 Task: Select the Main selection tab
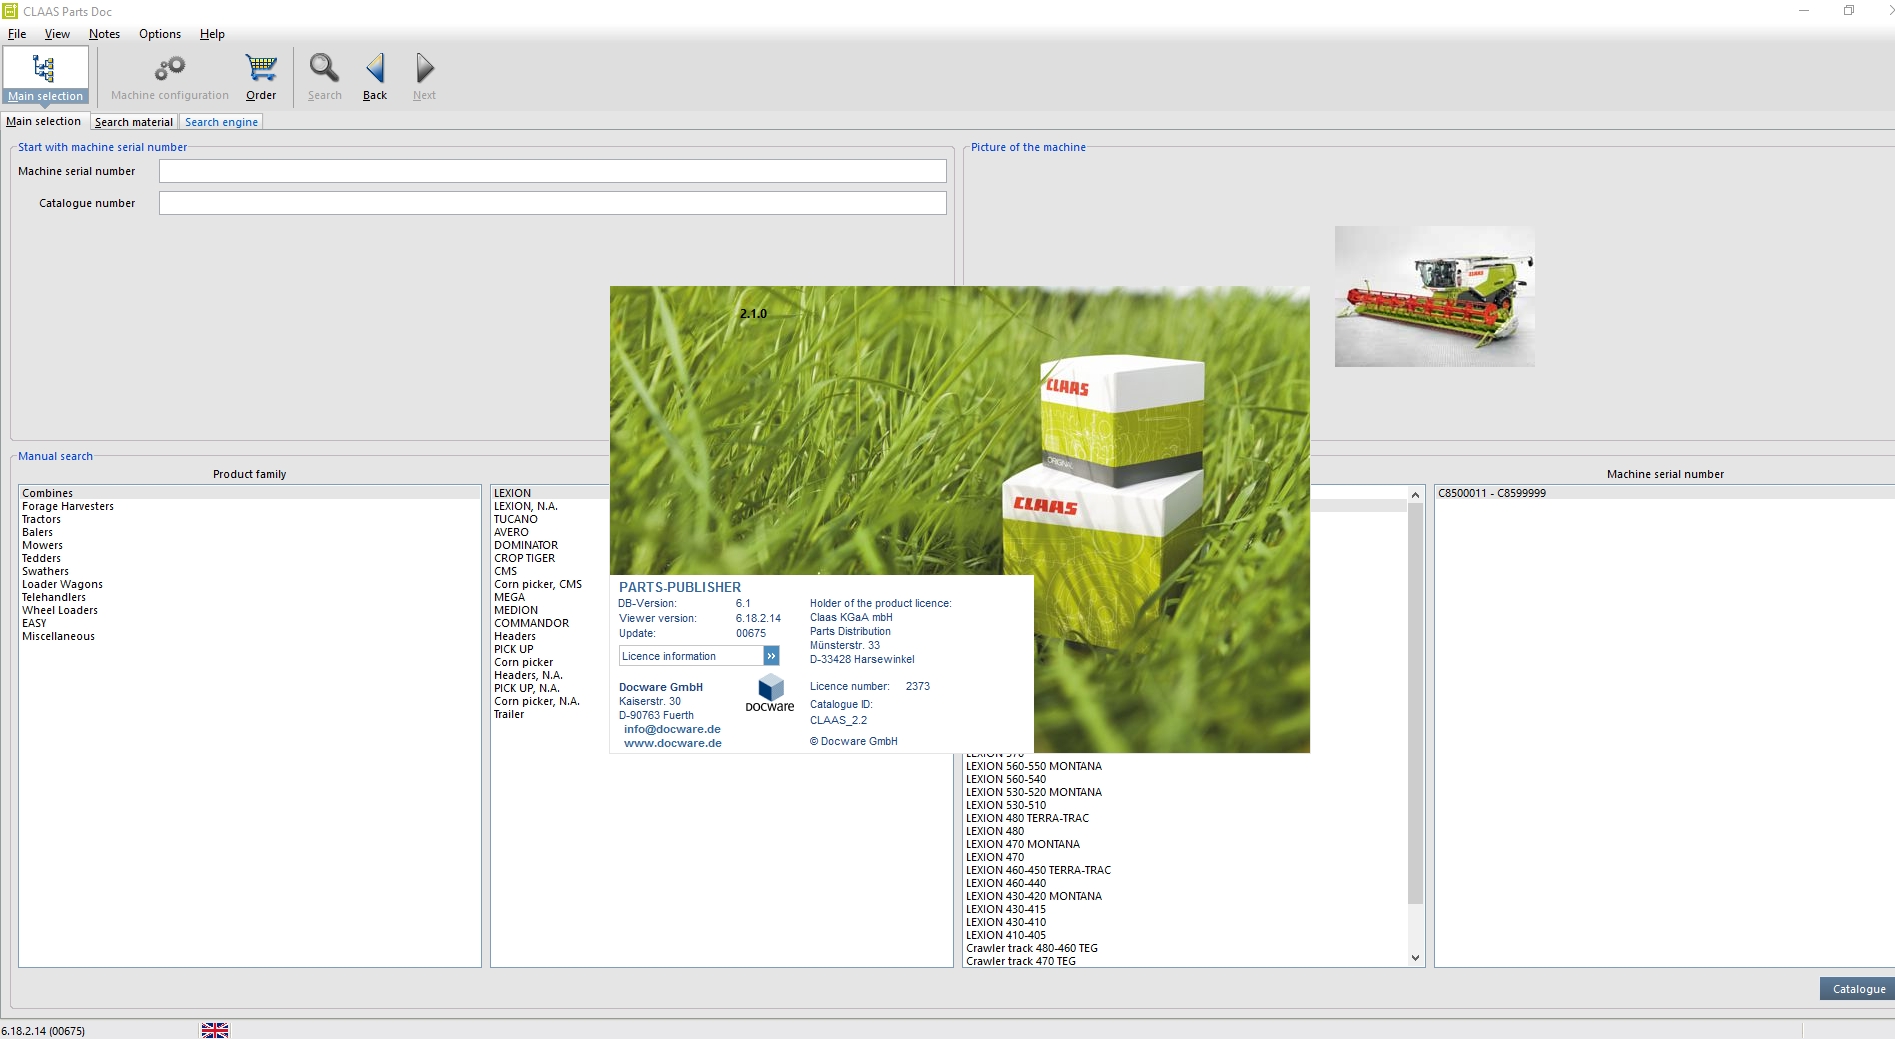[x=44, y=121]
